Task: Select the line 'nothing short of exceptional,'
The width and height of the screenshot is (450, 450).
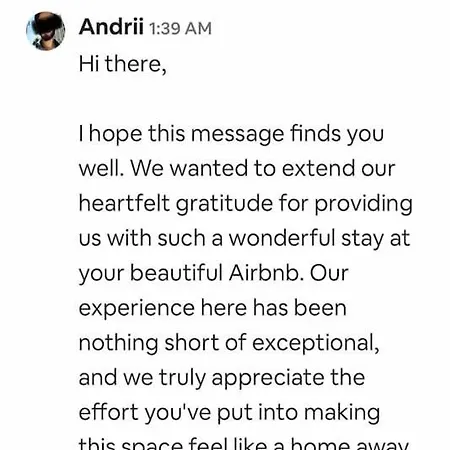Action: (229, 343)
